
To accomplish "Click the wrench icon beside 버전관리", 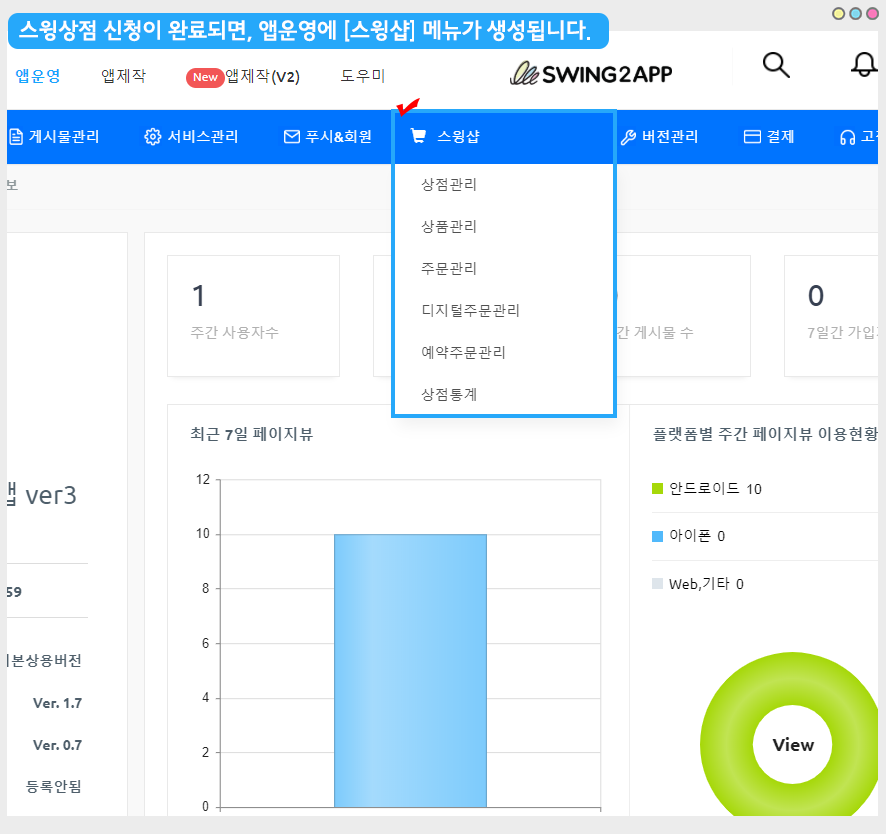I will click(x=628, y=137).
